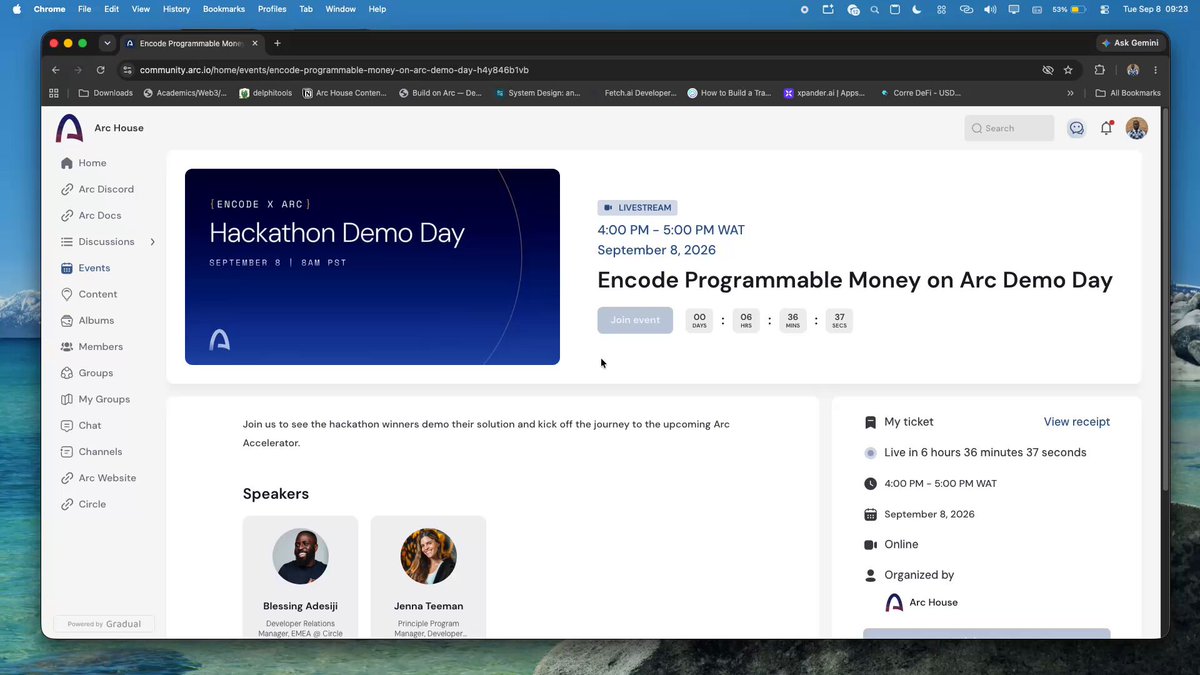Open the Content section in the sidebar

click(x=89, y=294)
